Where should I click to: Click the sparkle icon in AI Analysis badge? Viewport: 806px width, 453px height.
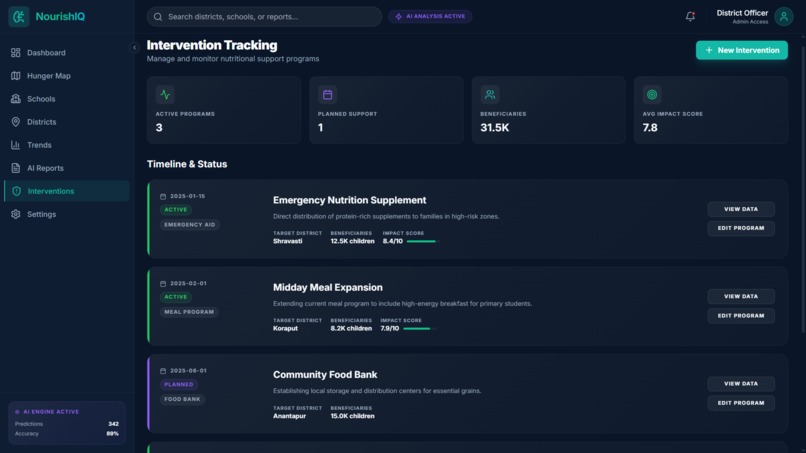click(398, 16)
